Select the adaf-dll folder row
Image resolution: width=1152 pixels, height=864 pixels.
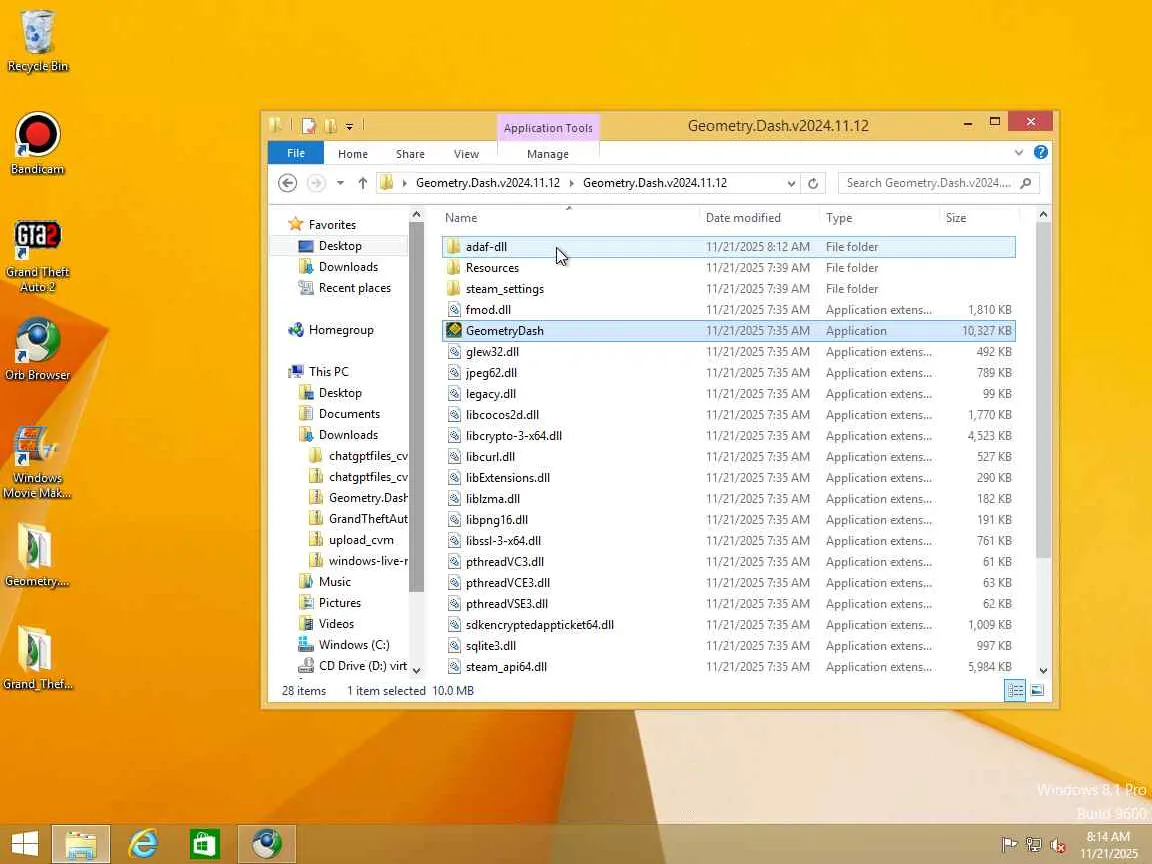(x=728, y=247)
